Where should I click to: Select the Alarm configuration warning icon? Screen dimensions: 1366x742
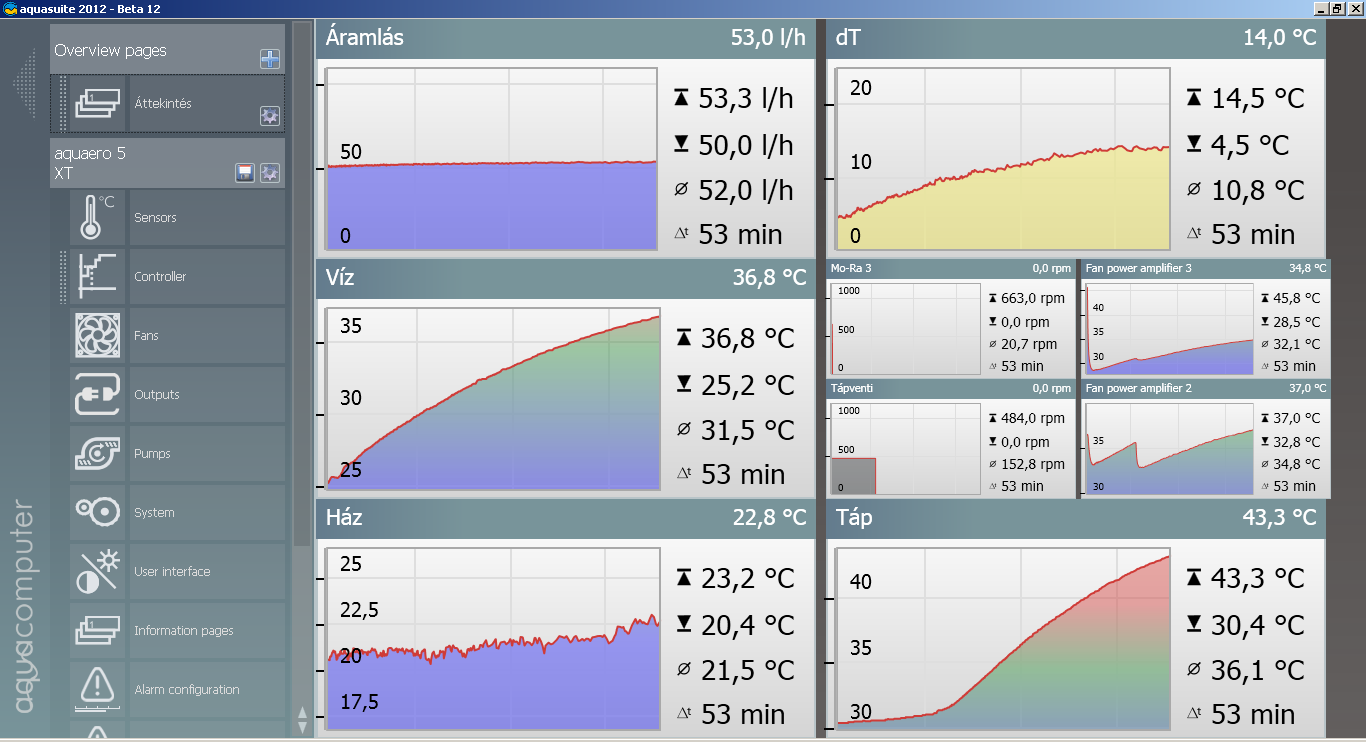pos(99,690)
